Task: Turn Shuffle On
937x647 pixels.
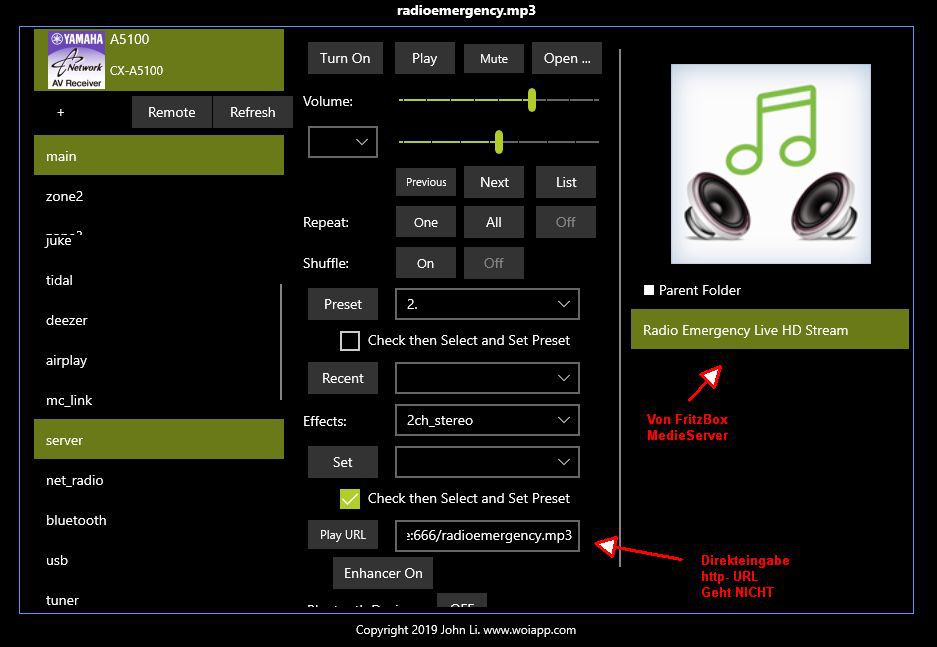Action: click(425, 263)
